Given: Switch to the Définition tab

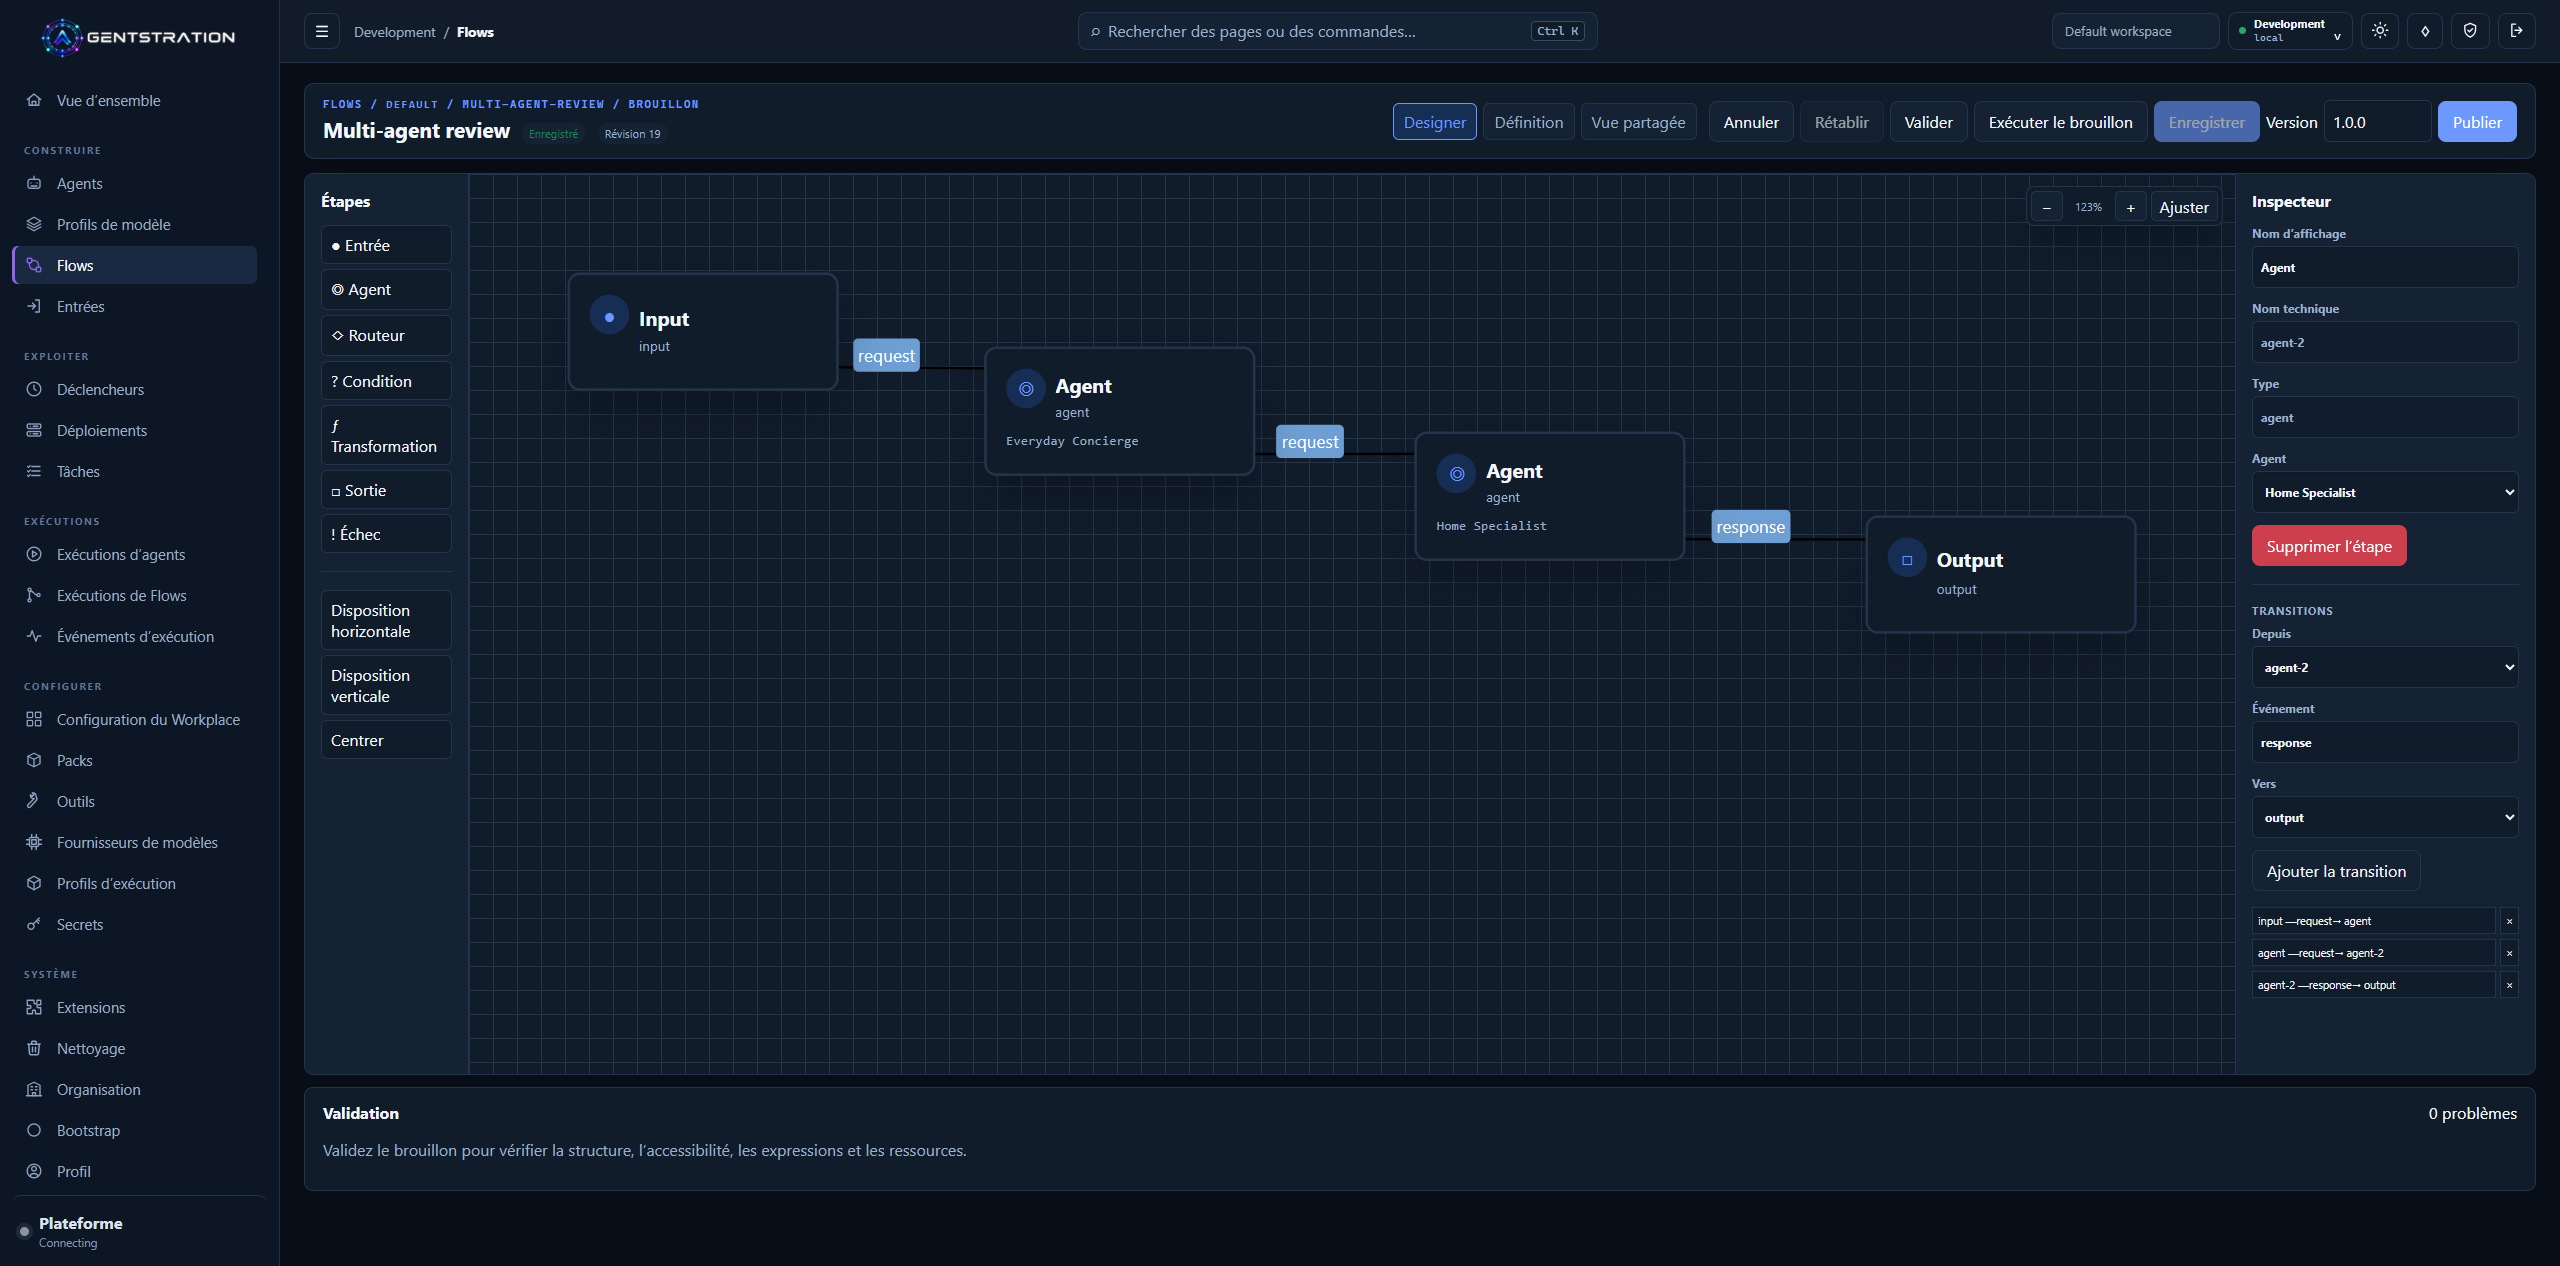Looking at the screenshot, I should 1528,122.
